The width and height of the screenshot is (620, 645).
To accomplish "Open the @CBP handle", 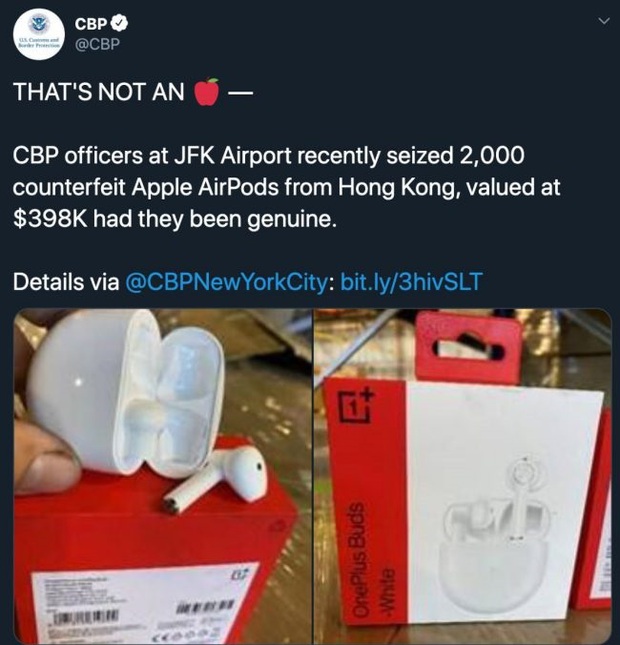I will (x=97, y=44).
